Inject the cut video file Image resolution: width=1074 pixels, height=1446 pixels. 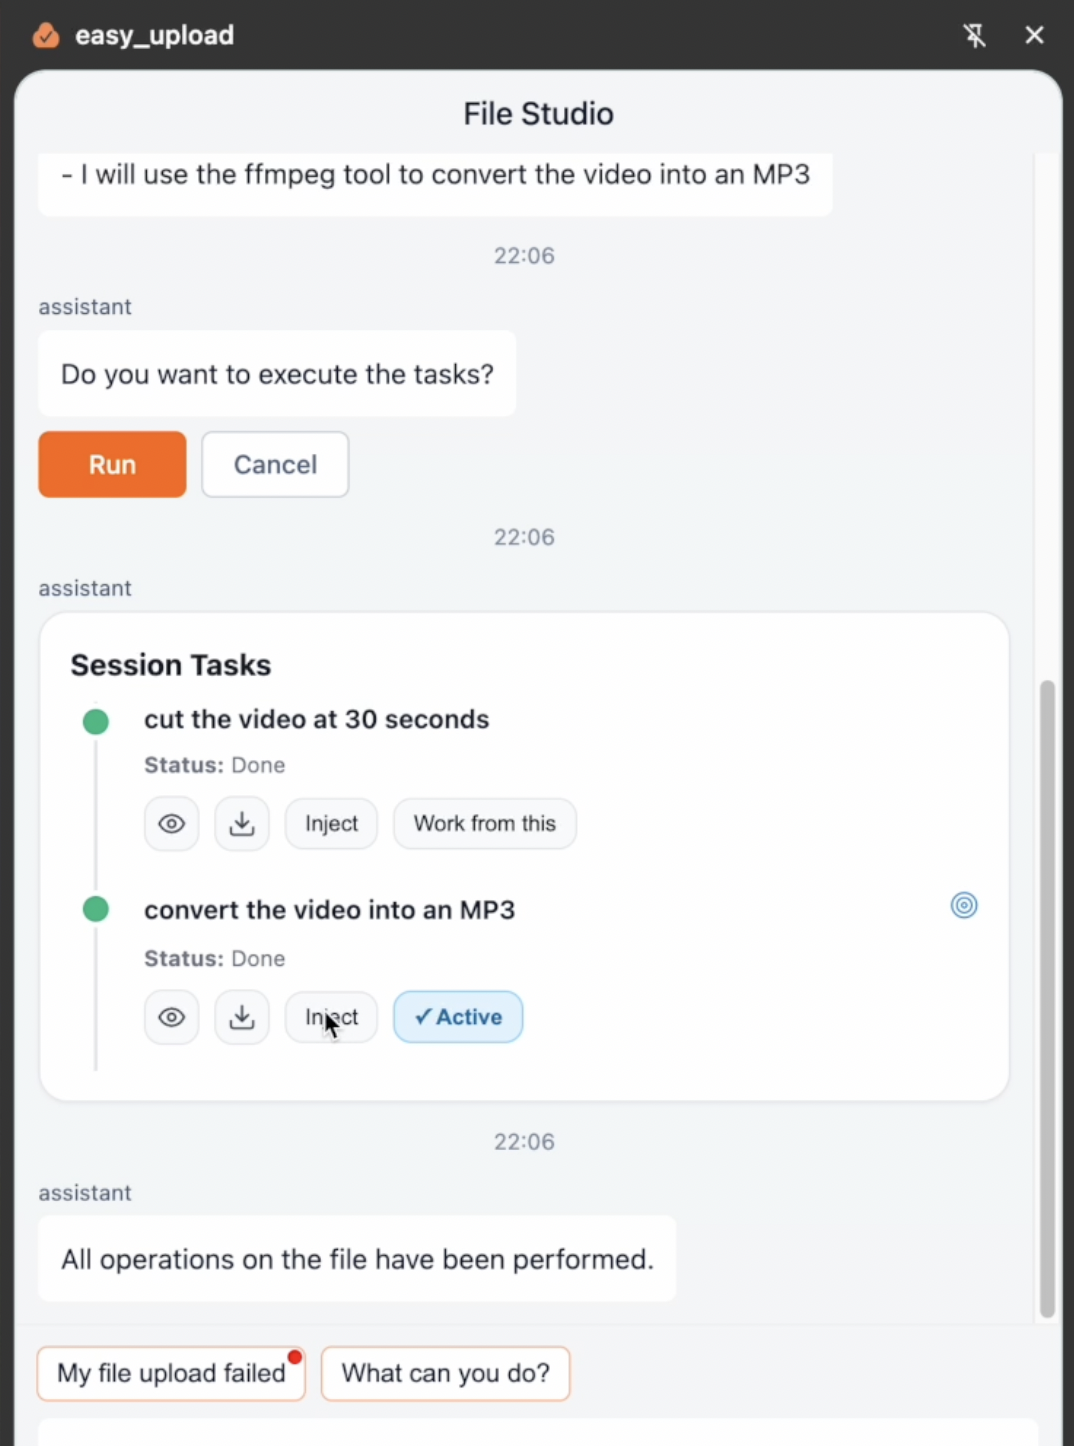[331, 824]
